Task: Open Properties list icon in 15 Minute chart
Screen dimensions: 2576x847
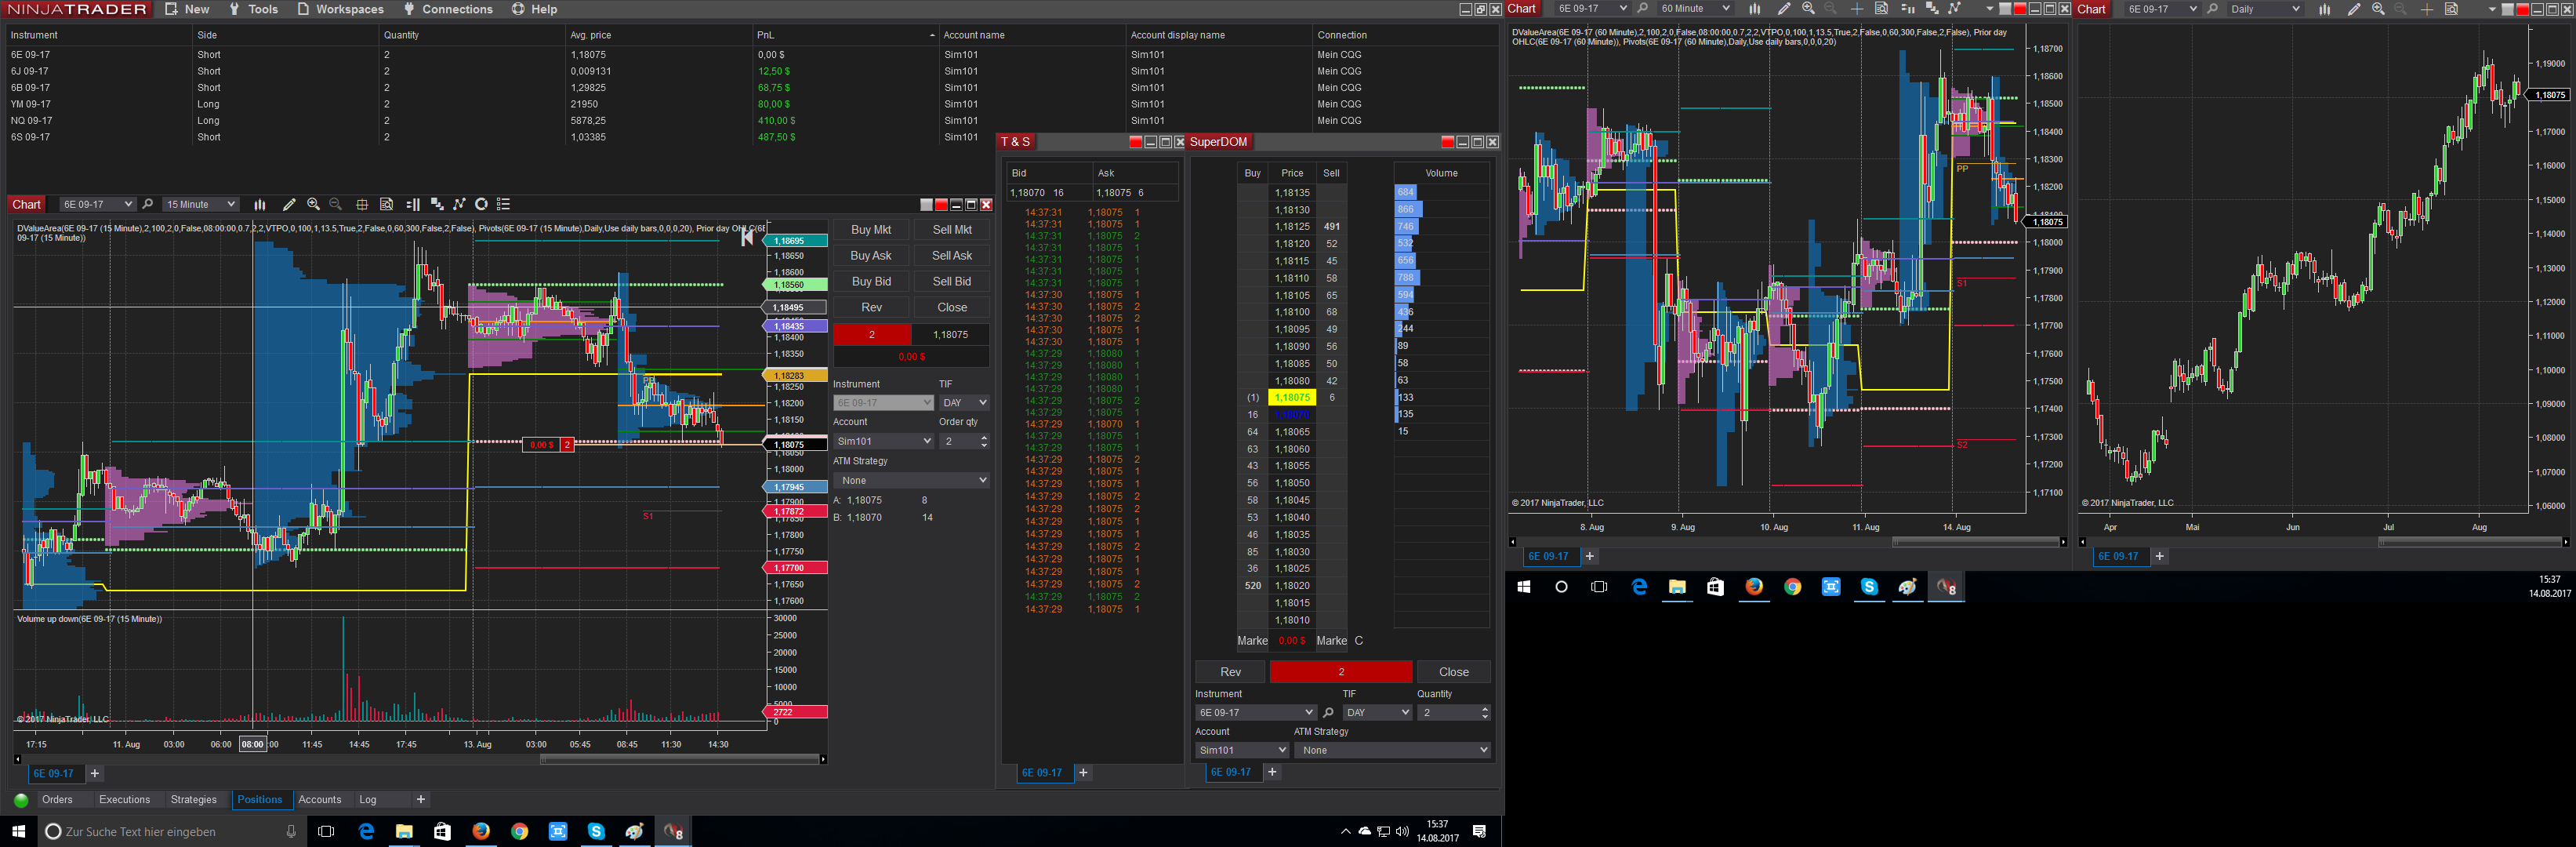Action: [504, 204]
